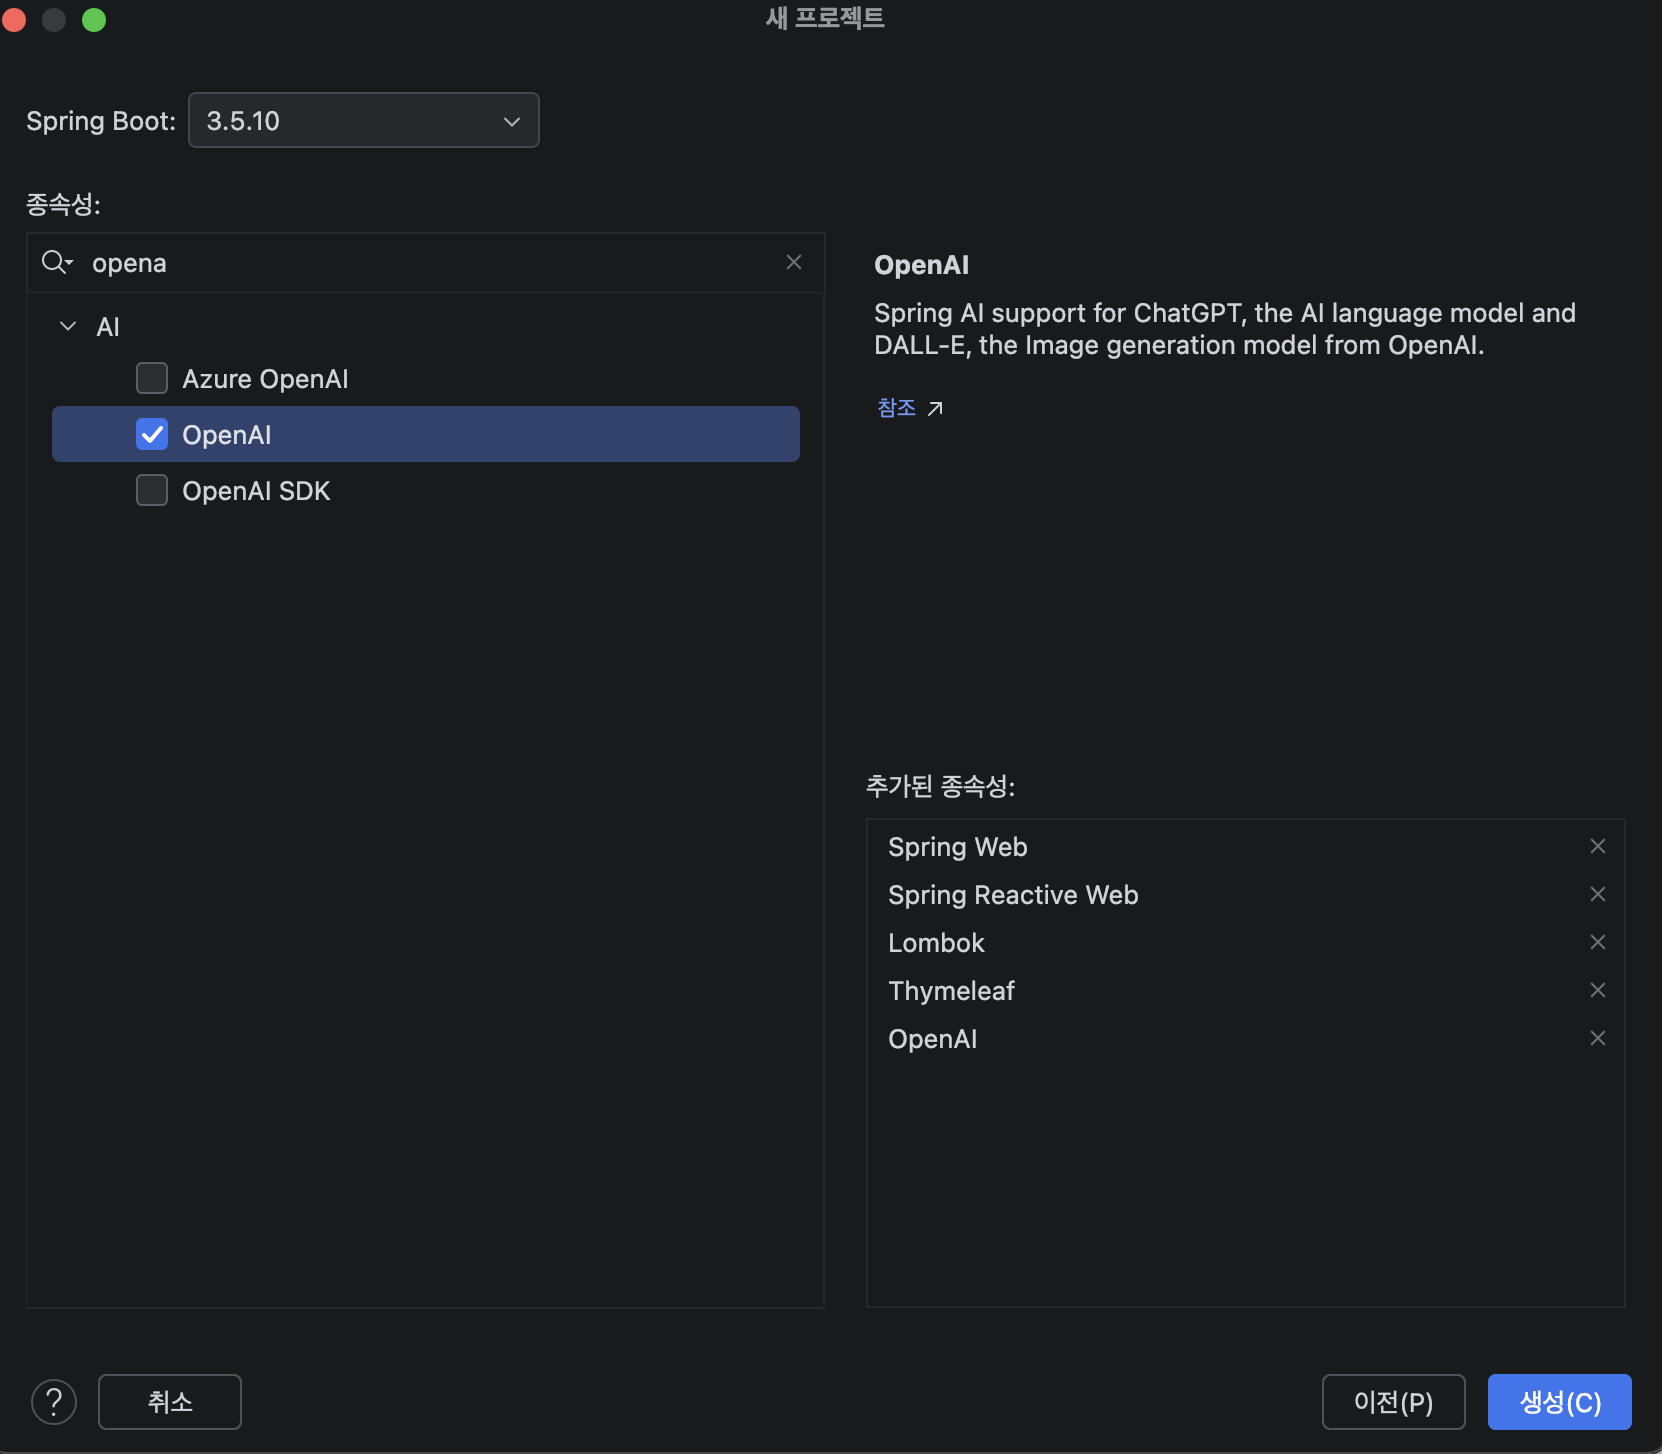Screen dimensions: 1662x1454
Task: Open the Spring Boot version dropdown
Action: pos(364,120)
